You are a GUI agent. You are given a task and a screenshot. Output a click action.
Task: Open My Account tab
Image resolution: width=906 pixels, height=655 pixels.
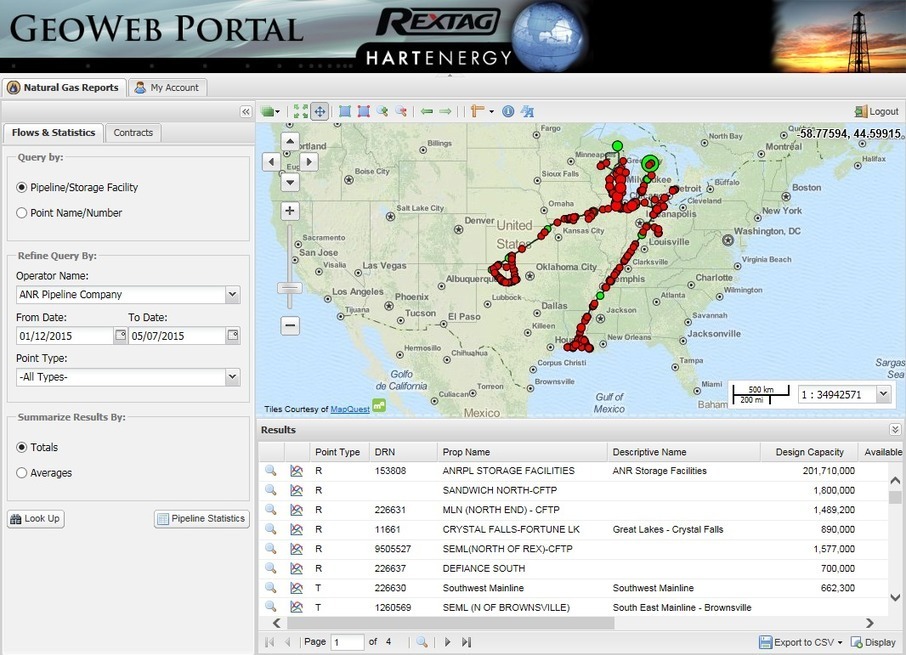click(167, 88)
